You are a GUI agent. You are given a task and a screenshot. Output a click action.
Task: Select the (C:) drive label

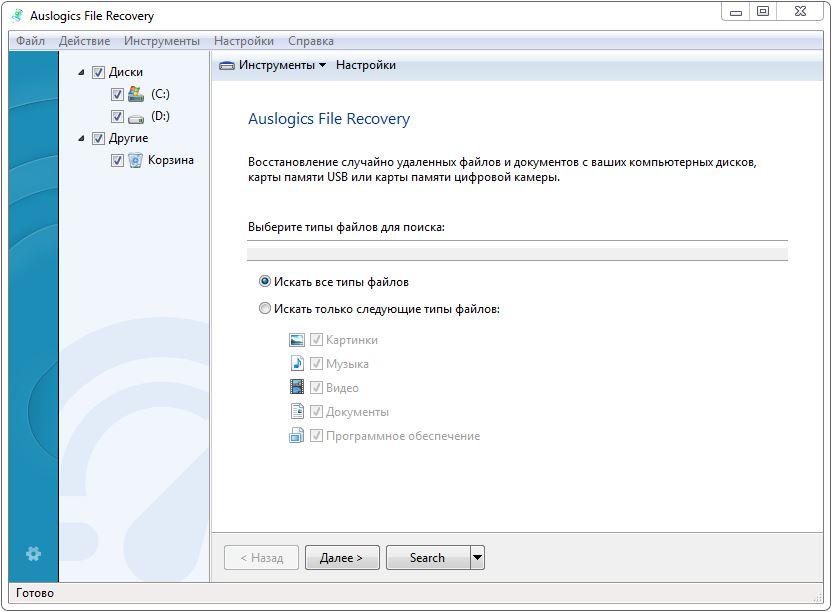[160, 94]
